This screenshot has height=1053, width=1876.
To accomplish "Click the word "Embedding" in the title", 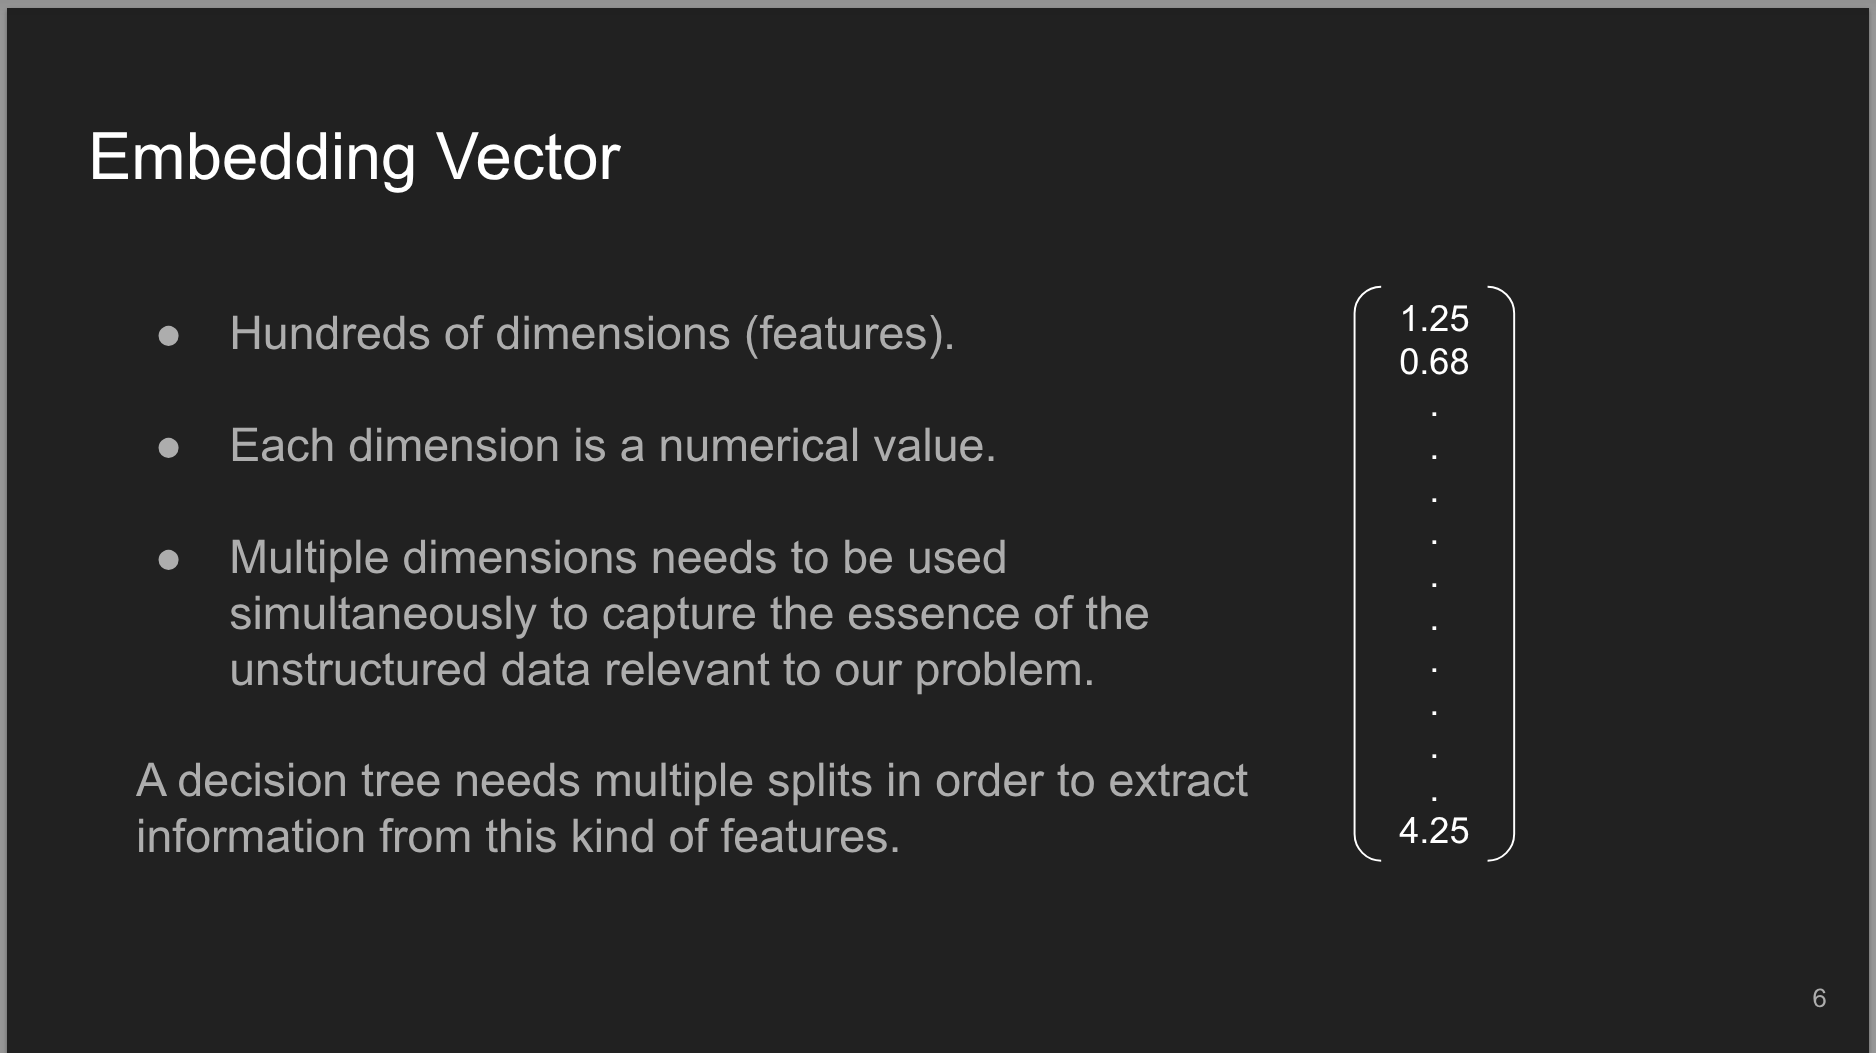I will (252, 158).
